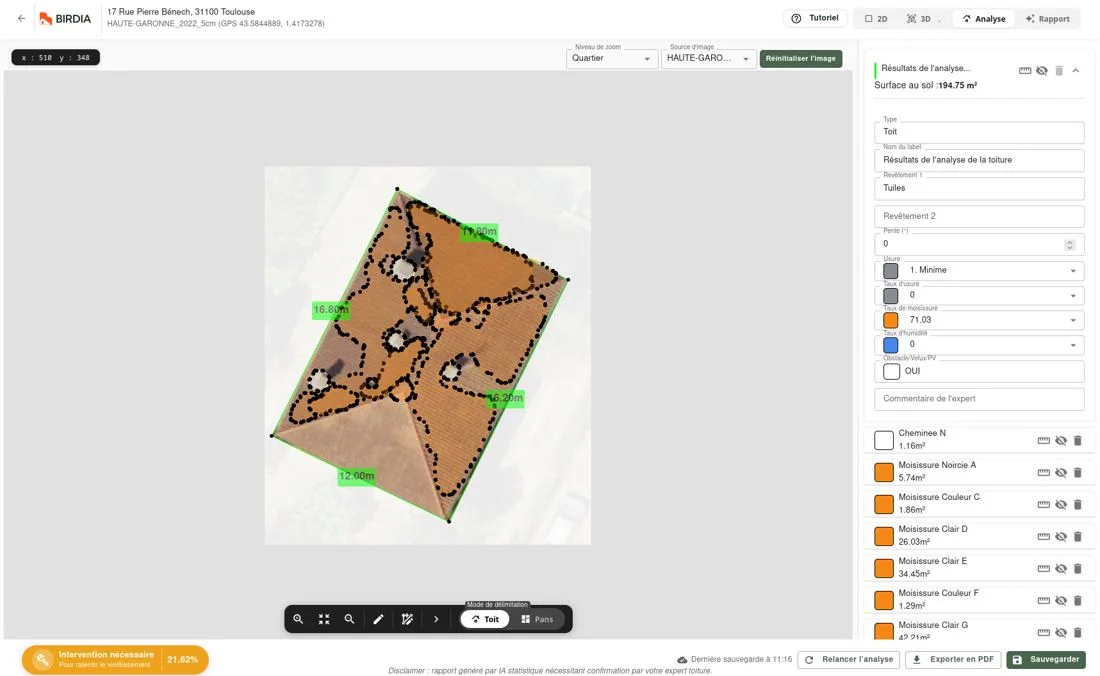Click the ruler icon on Moisissure Couleur C
The height and width of the screenshot is (676, 1100).
[1043, 504]
